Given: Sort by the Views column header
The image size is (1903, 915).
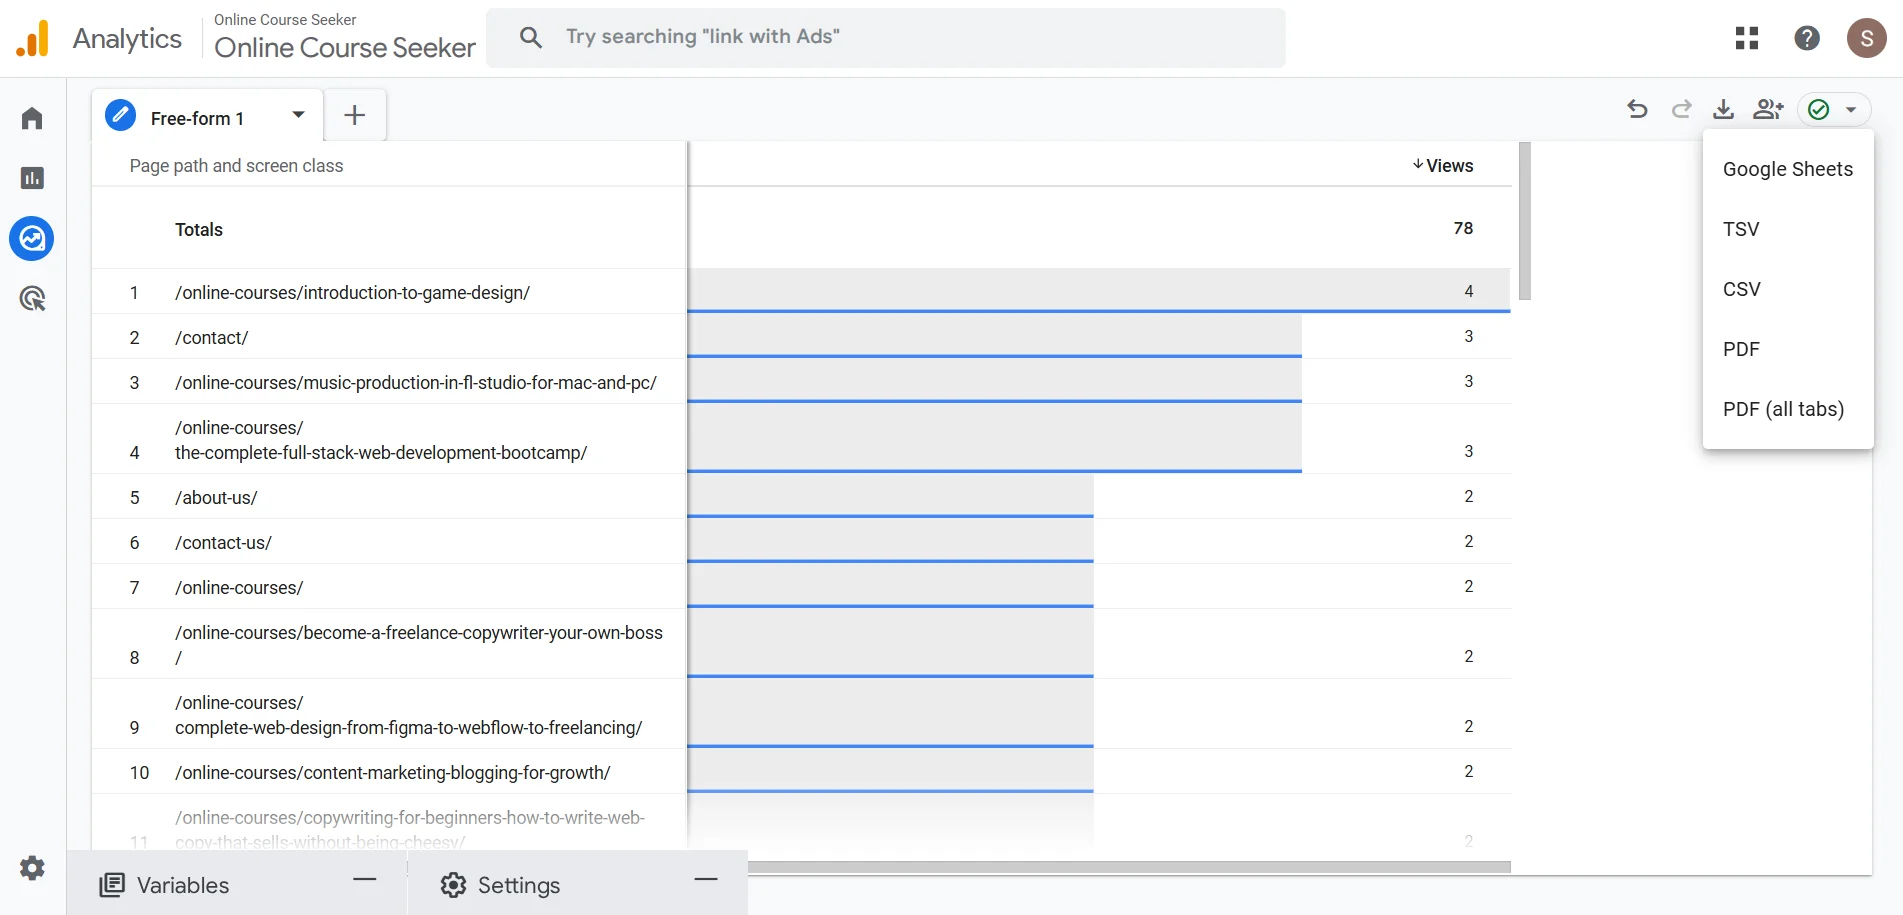Looking at the screenshot, I should (x=1443, y=165).
